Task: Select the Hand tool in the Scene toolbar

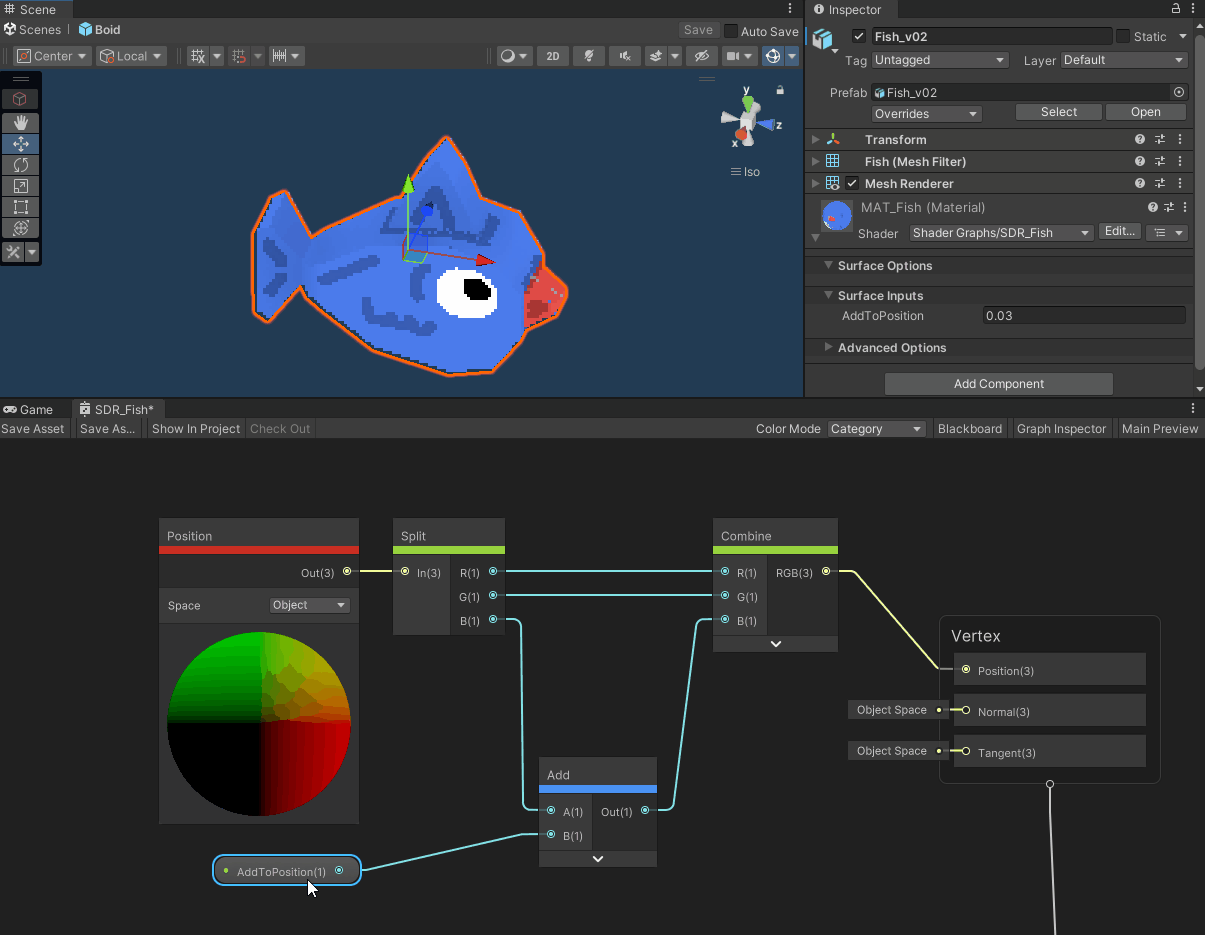Action: tap(20, 123)
